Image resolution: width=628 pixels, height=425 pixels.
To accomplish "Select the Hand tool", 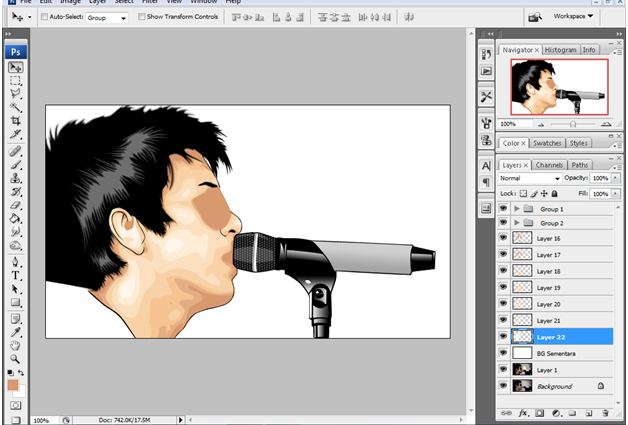I will coord(16,346).
